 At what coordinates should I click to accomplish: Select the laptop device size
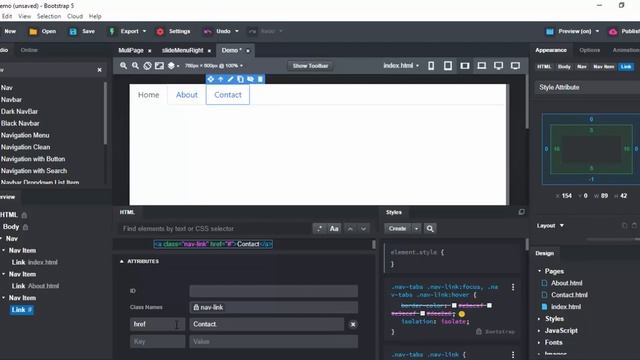click(x=482, y=66)
